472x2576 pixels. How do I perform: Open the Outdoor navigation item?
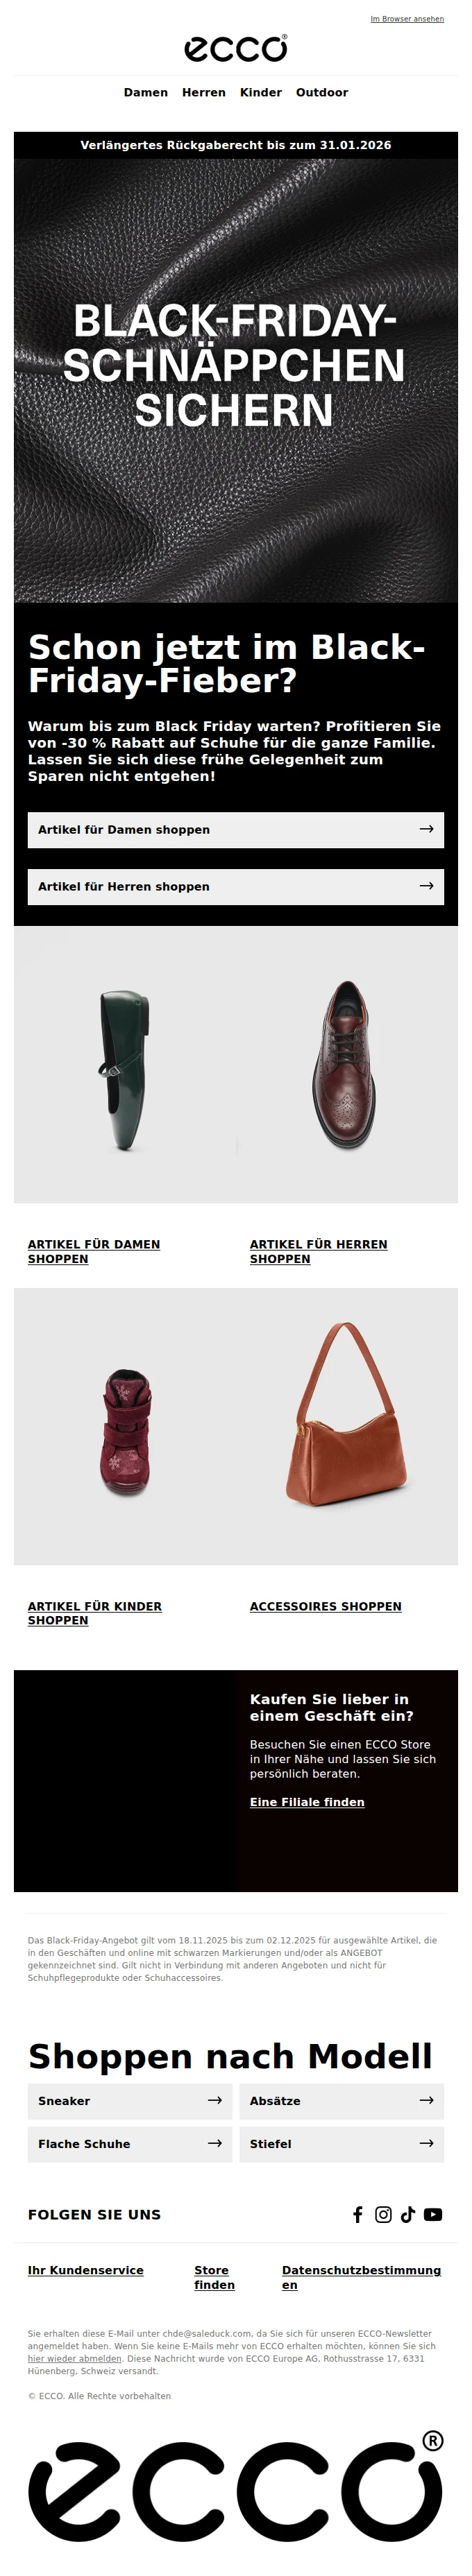tap(322, 92)
